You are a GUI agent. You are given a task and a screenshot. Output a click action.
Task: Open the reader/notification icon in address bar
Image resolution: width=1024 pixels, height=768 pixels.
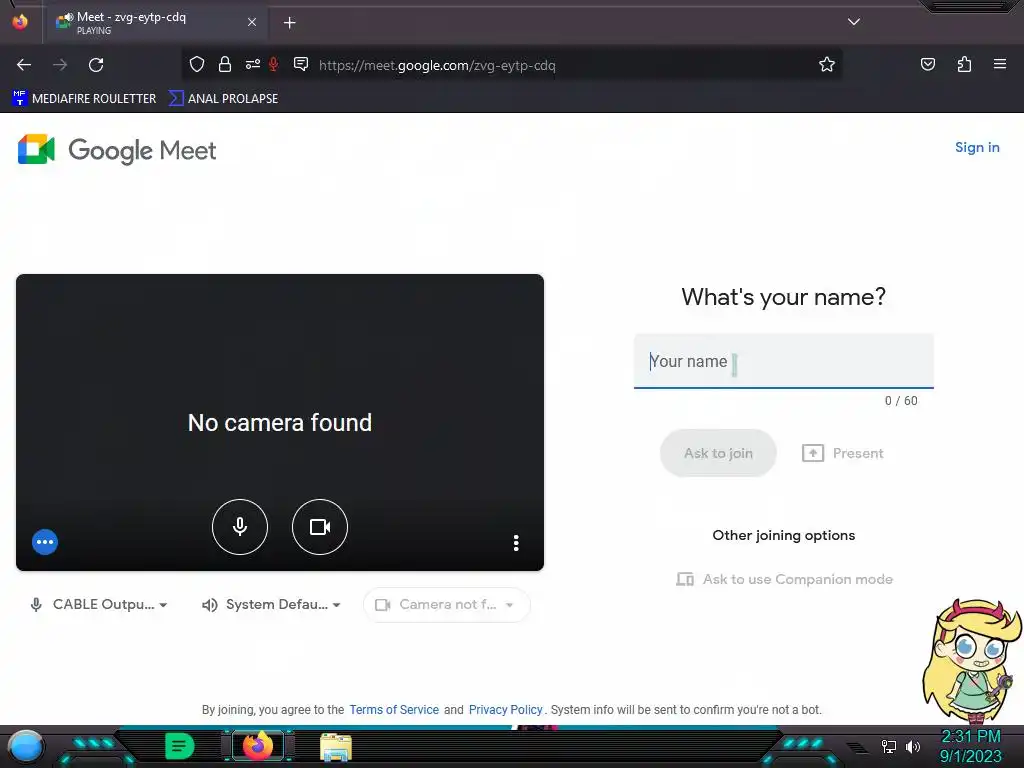pyautogui.click(x=301, y=64)
